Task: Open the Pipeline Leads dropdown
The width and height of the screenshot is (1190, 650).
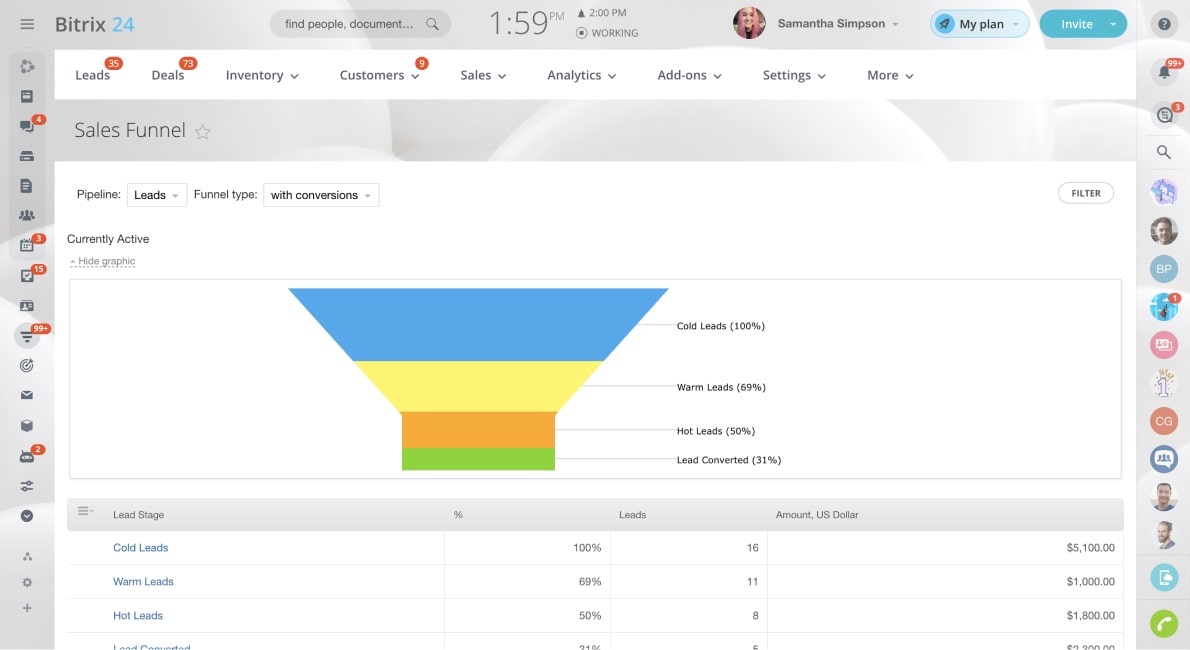Action: tap(157, 195)
